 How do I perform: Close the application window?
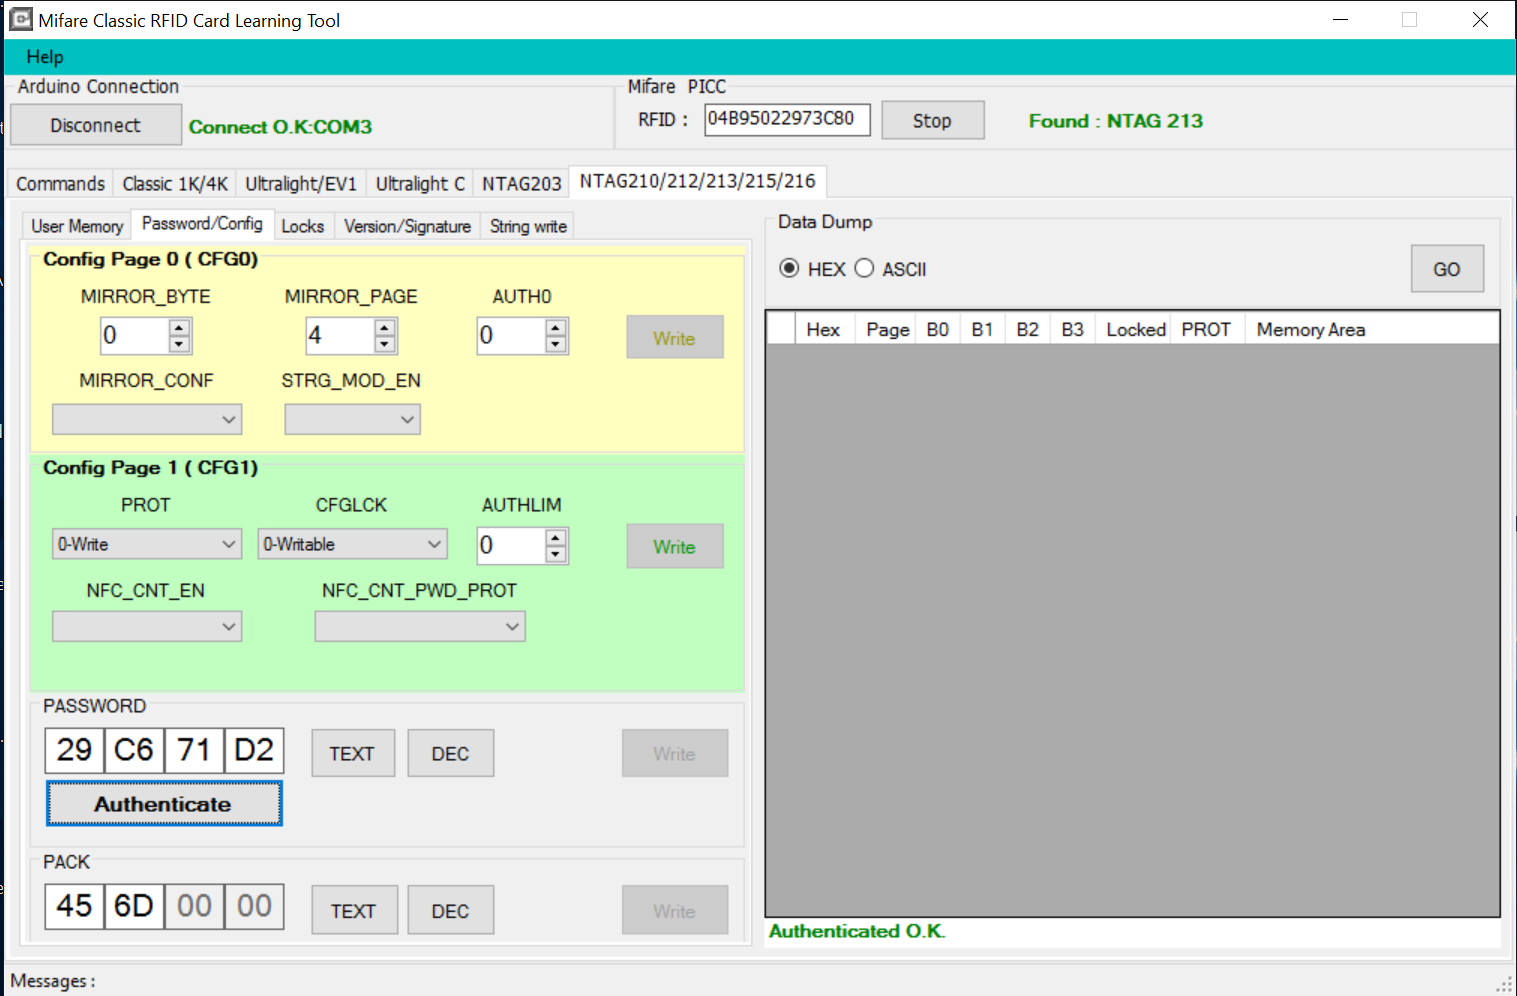1480,20
